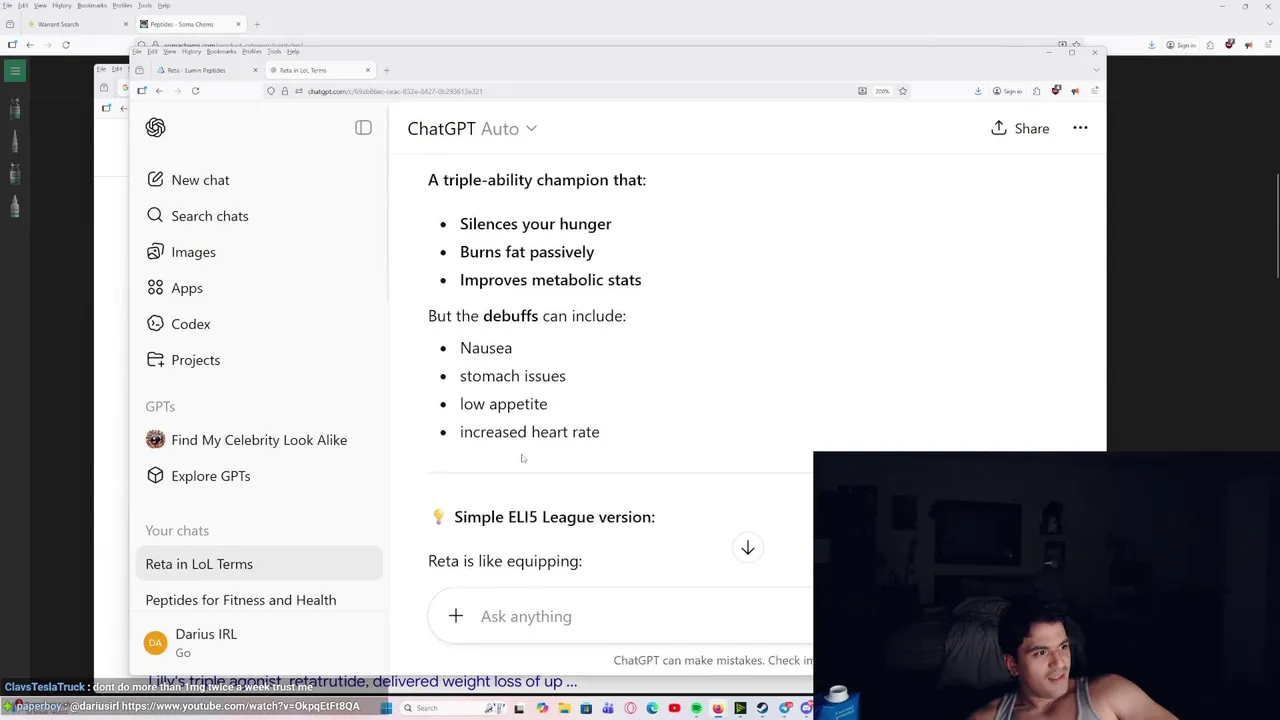The image size is (1280, 720).
Task: Click the Share button
Action: tap(1020, 128)
